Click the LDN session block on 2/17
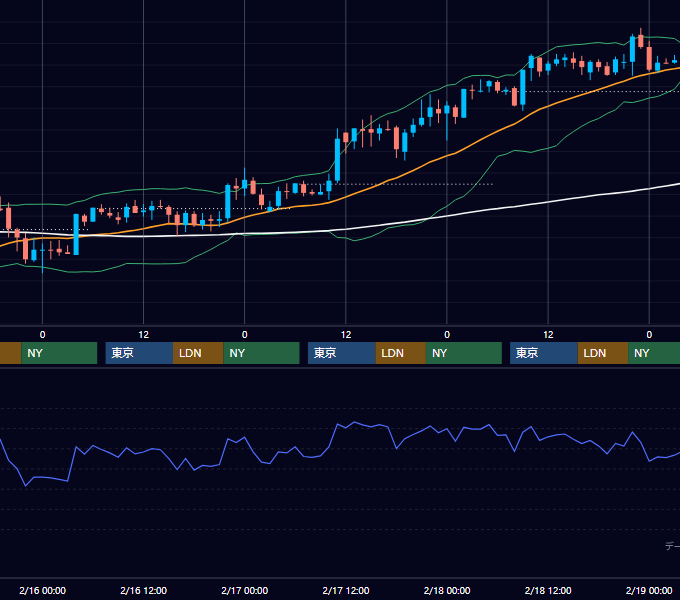The width and height of the screenshot is (680, 600). [x=400, y=353]
